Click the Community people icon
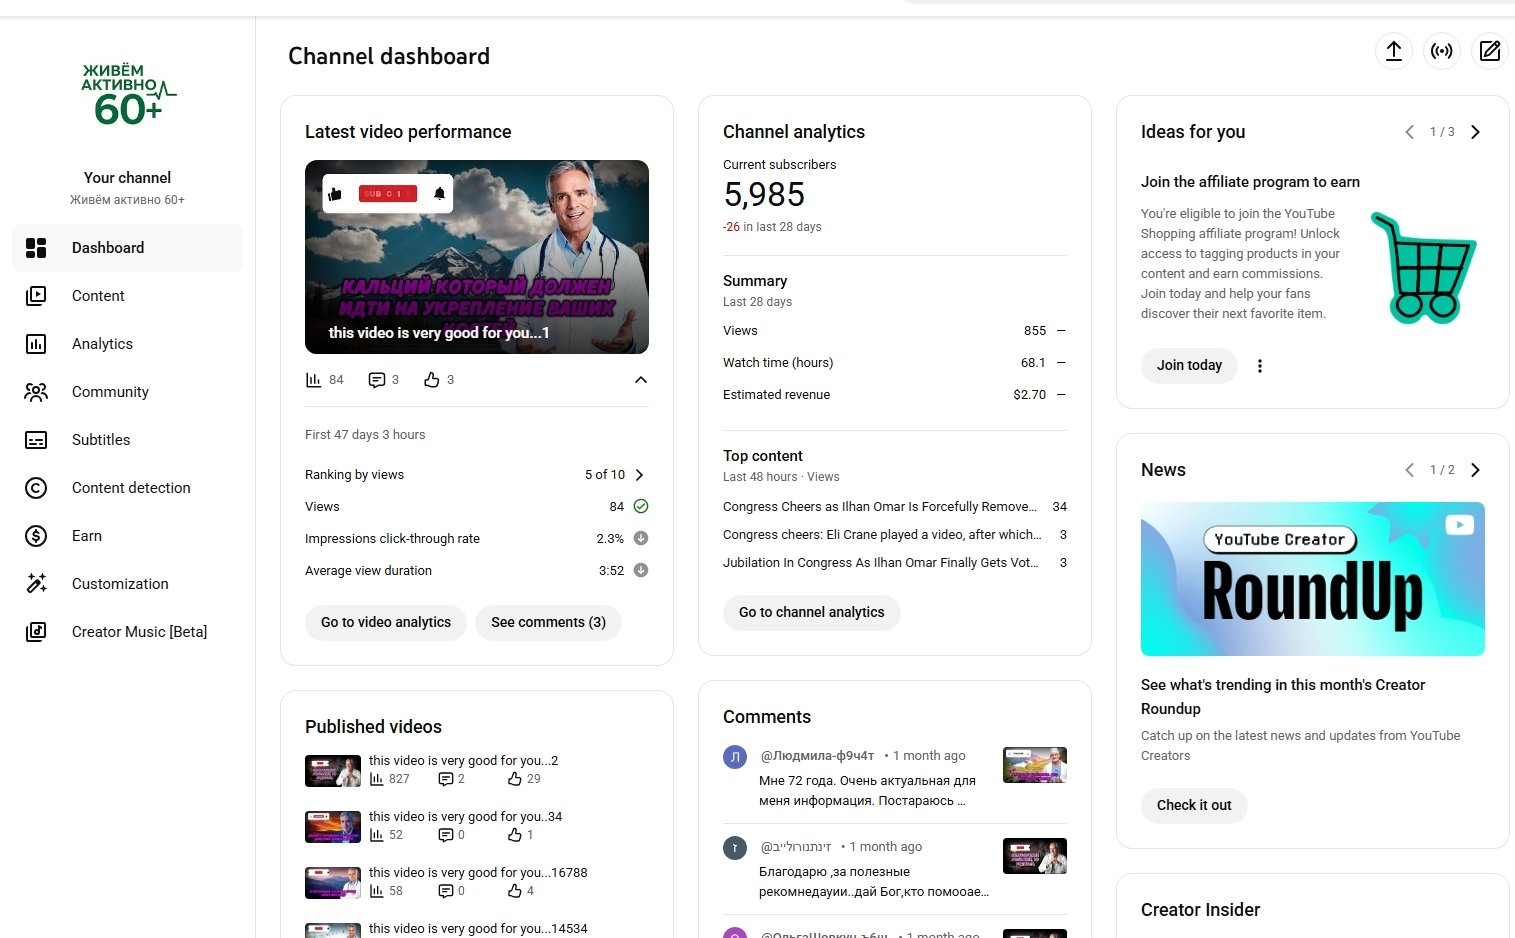Image resolution: width=1515 pixels, height=938 pixels. pyautogui.click(x=36, y=392)
